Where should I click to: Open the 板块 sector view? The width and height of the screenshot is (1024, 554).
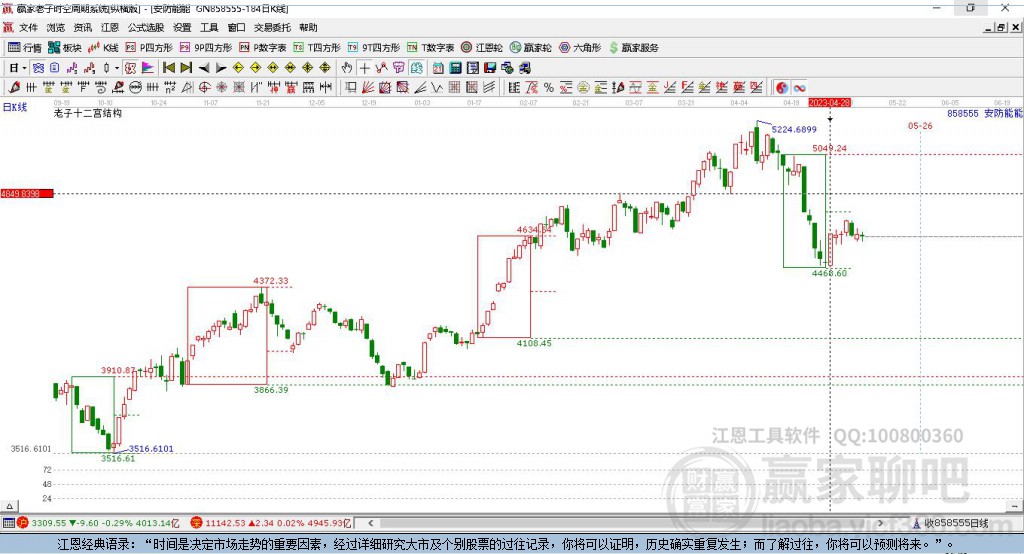point(65,47)
